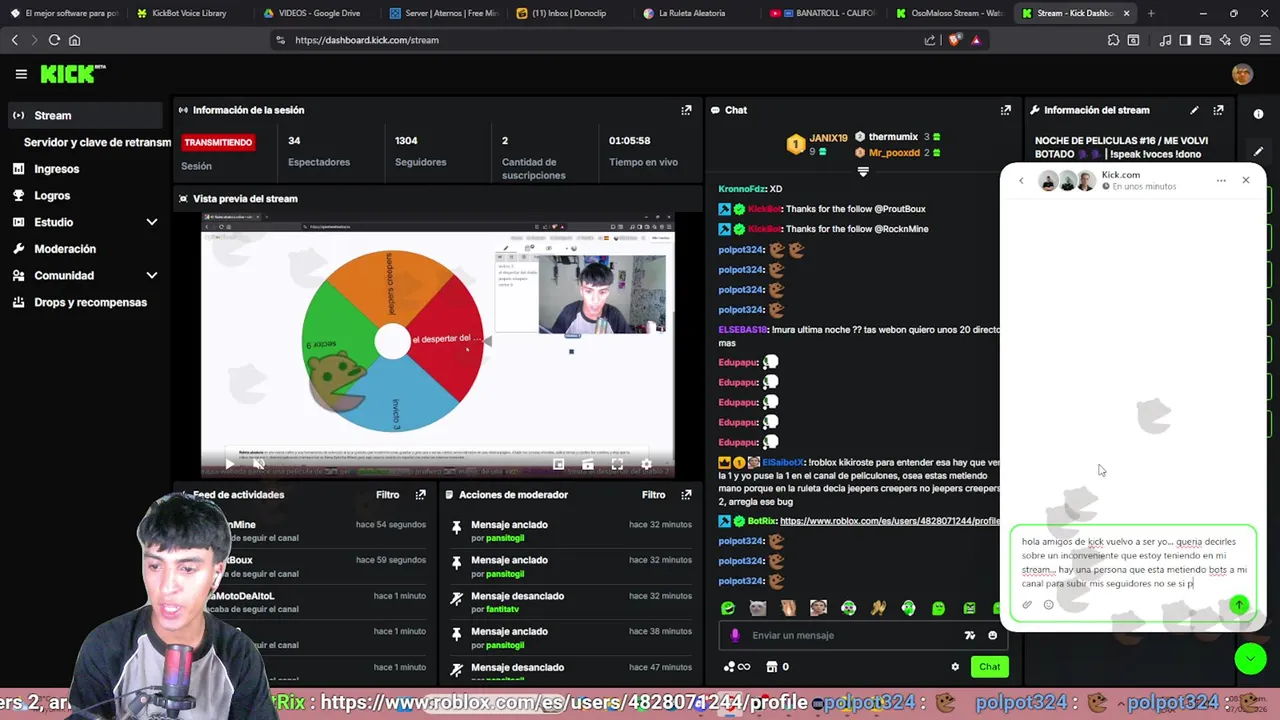The height and width of the screenshot is (720, 1280).
Task: Open chat settings gear icon
Action: (x=955, y=667)
